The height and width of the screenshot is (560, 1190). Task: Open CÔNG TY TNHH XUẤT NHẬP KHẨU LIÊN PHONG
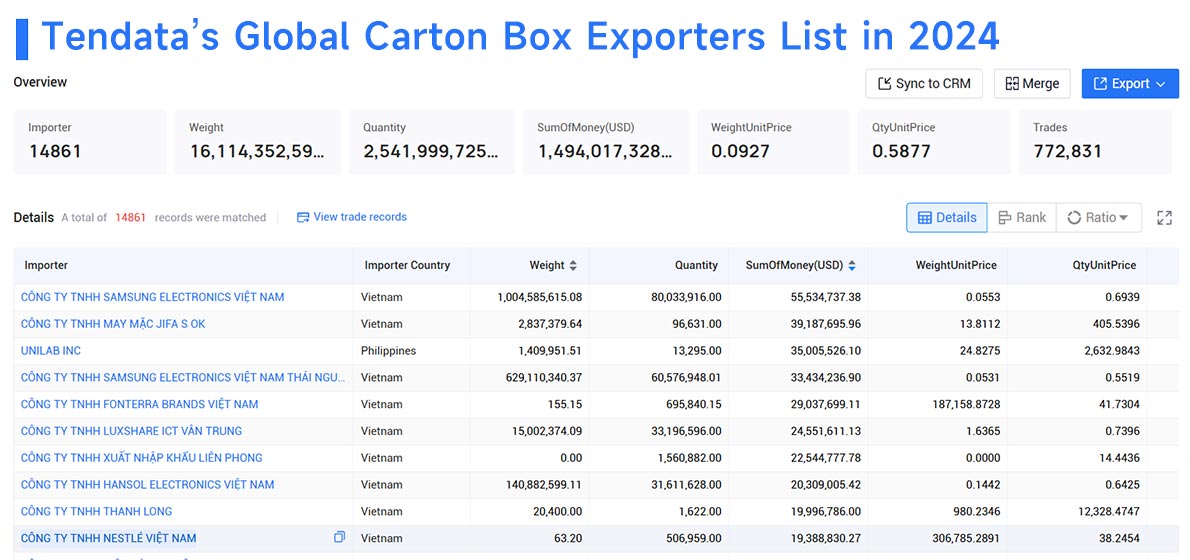click(x=141, y=458)
